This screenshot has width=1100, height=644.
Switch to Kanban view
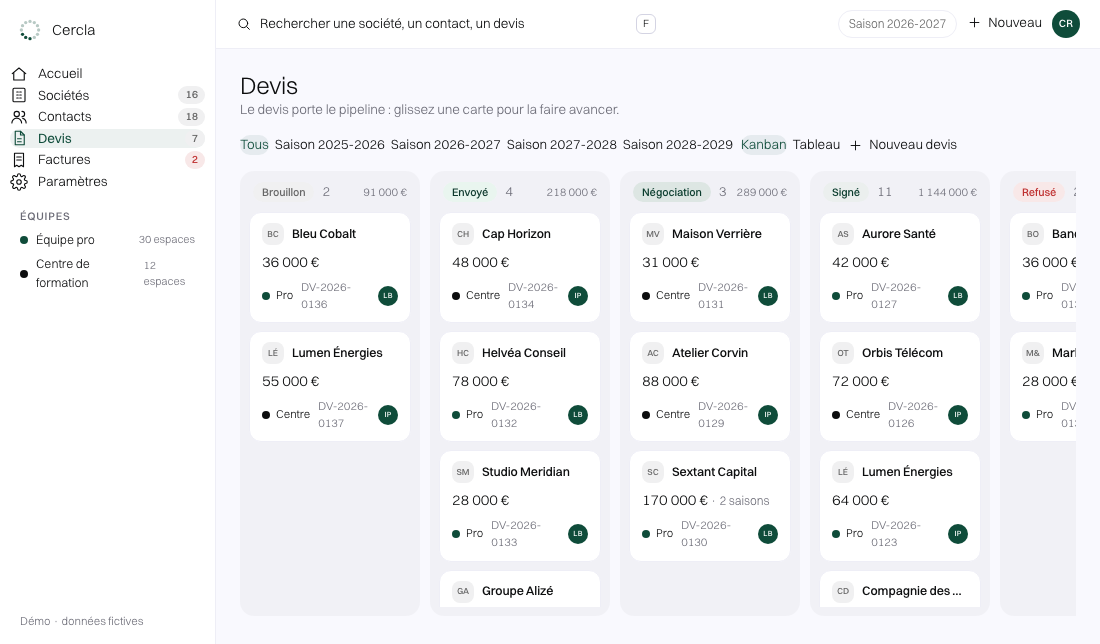[763, 145]
